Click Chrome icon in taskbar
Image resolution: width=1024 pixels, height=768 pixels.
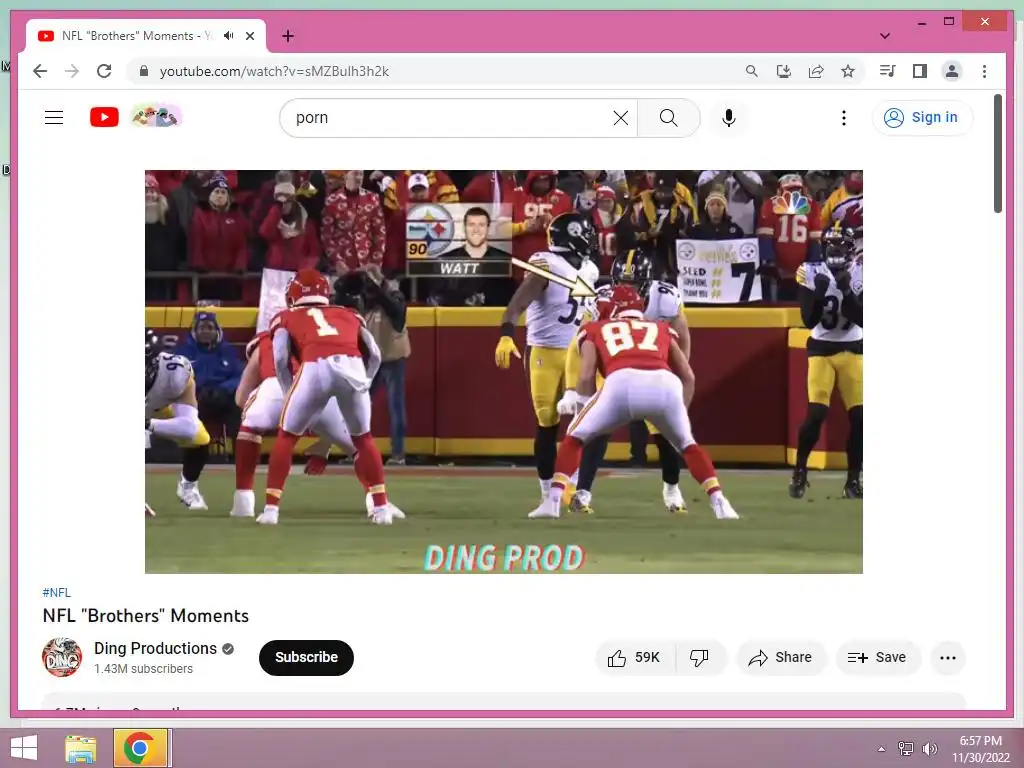pos(139,748)
